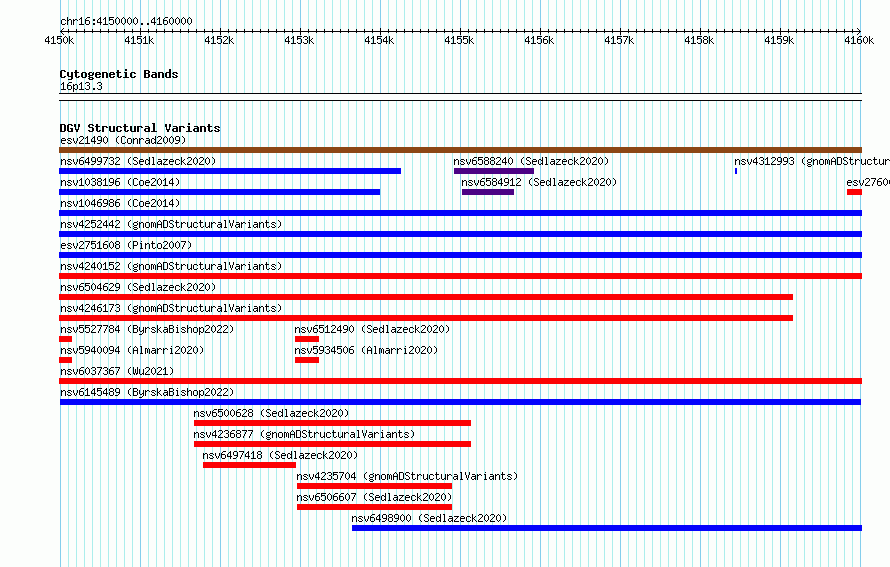890x567 pixels.
Task: Click the purple bar under nsv6584912
Action: coord(488,192)
